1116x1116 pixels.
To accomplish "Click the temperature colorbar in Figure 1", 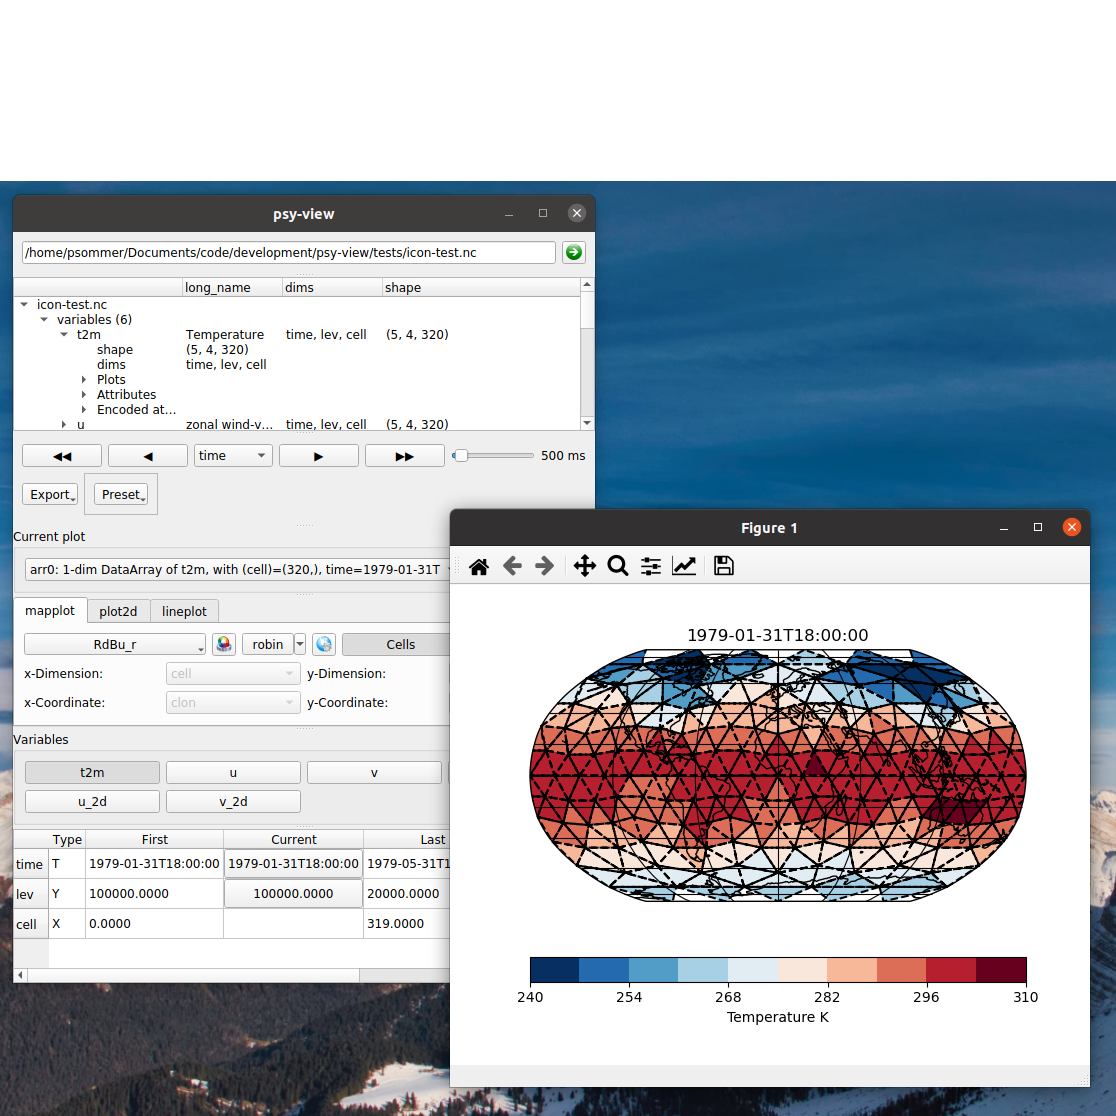I will click(778, 969).
